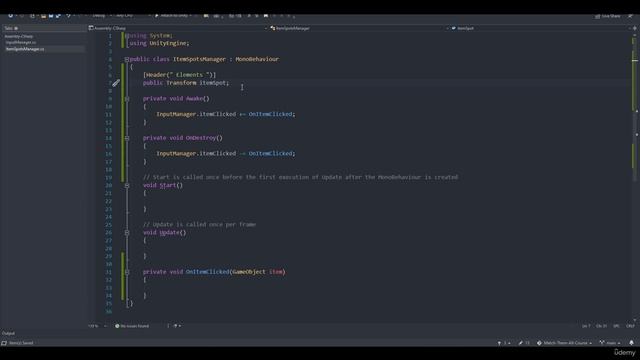This screenshot has height=360, width=640.
Task: Collapse the Start method outline toggle
Action: (127, 185)
